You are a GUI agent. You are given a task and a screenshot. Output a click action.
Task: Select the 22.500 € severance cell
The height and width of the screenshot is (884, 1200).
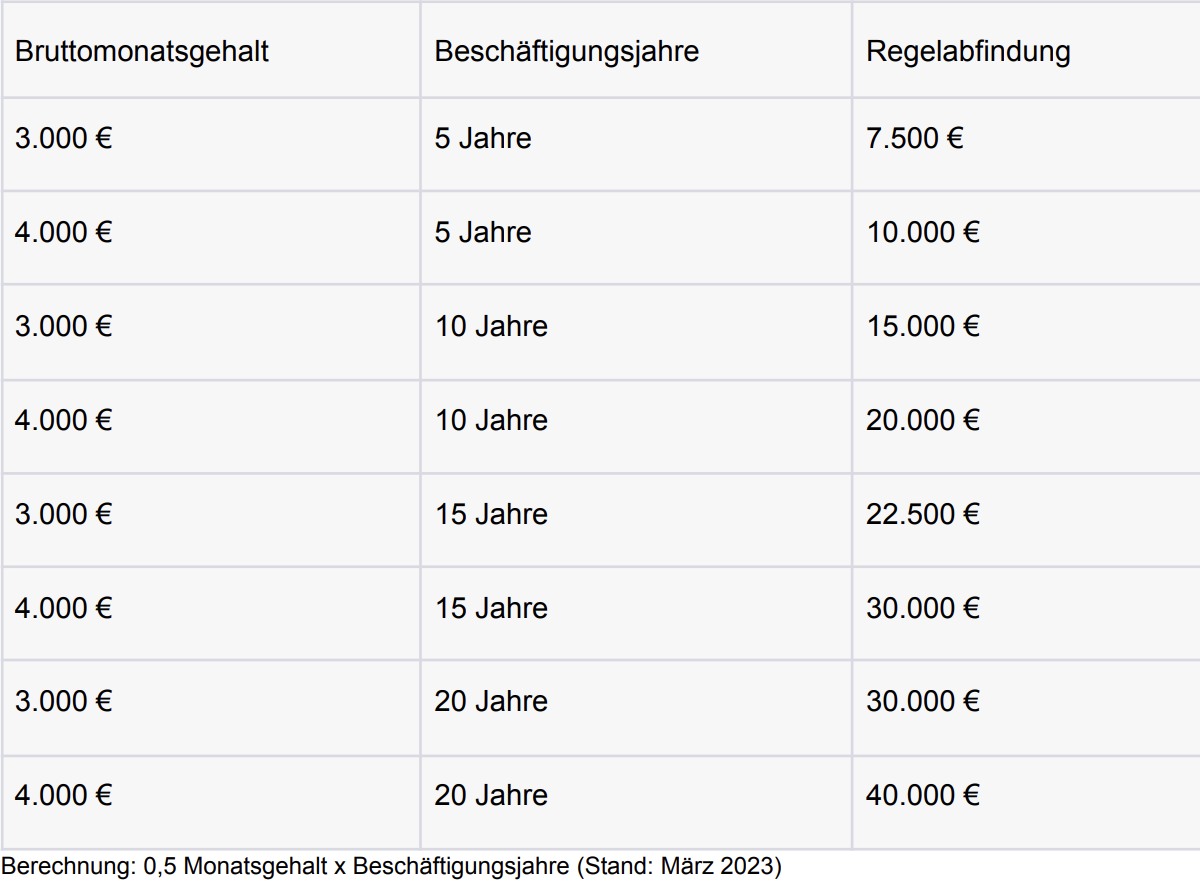click(x=922, y=514)
